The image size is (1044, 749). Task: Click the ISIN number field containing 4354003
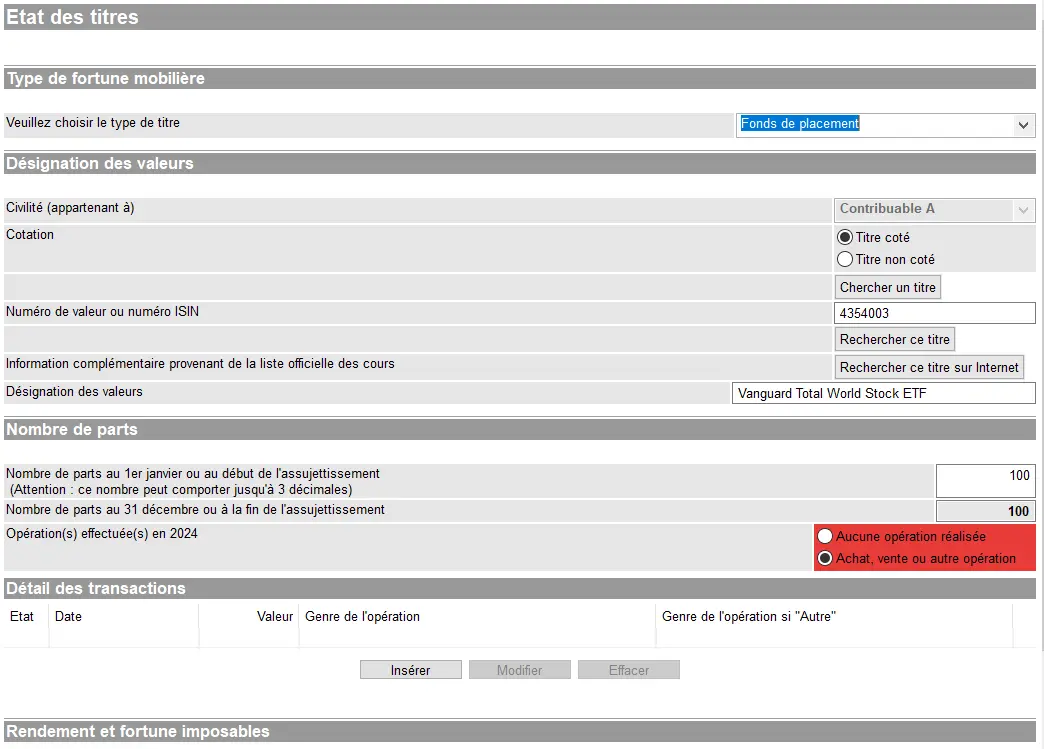coord(934,314)
